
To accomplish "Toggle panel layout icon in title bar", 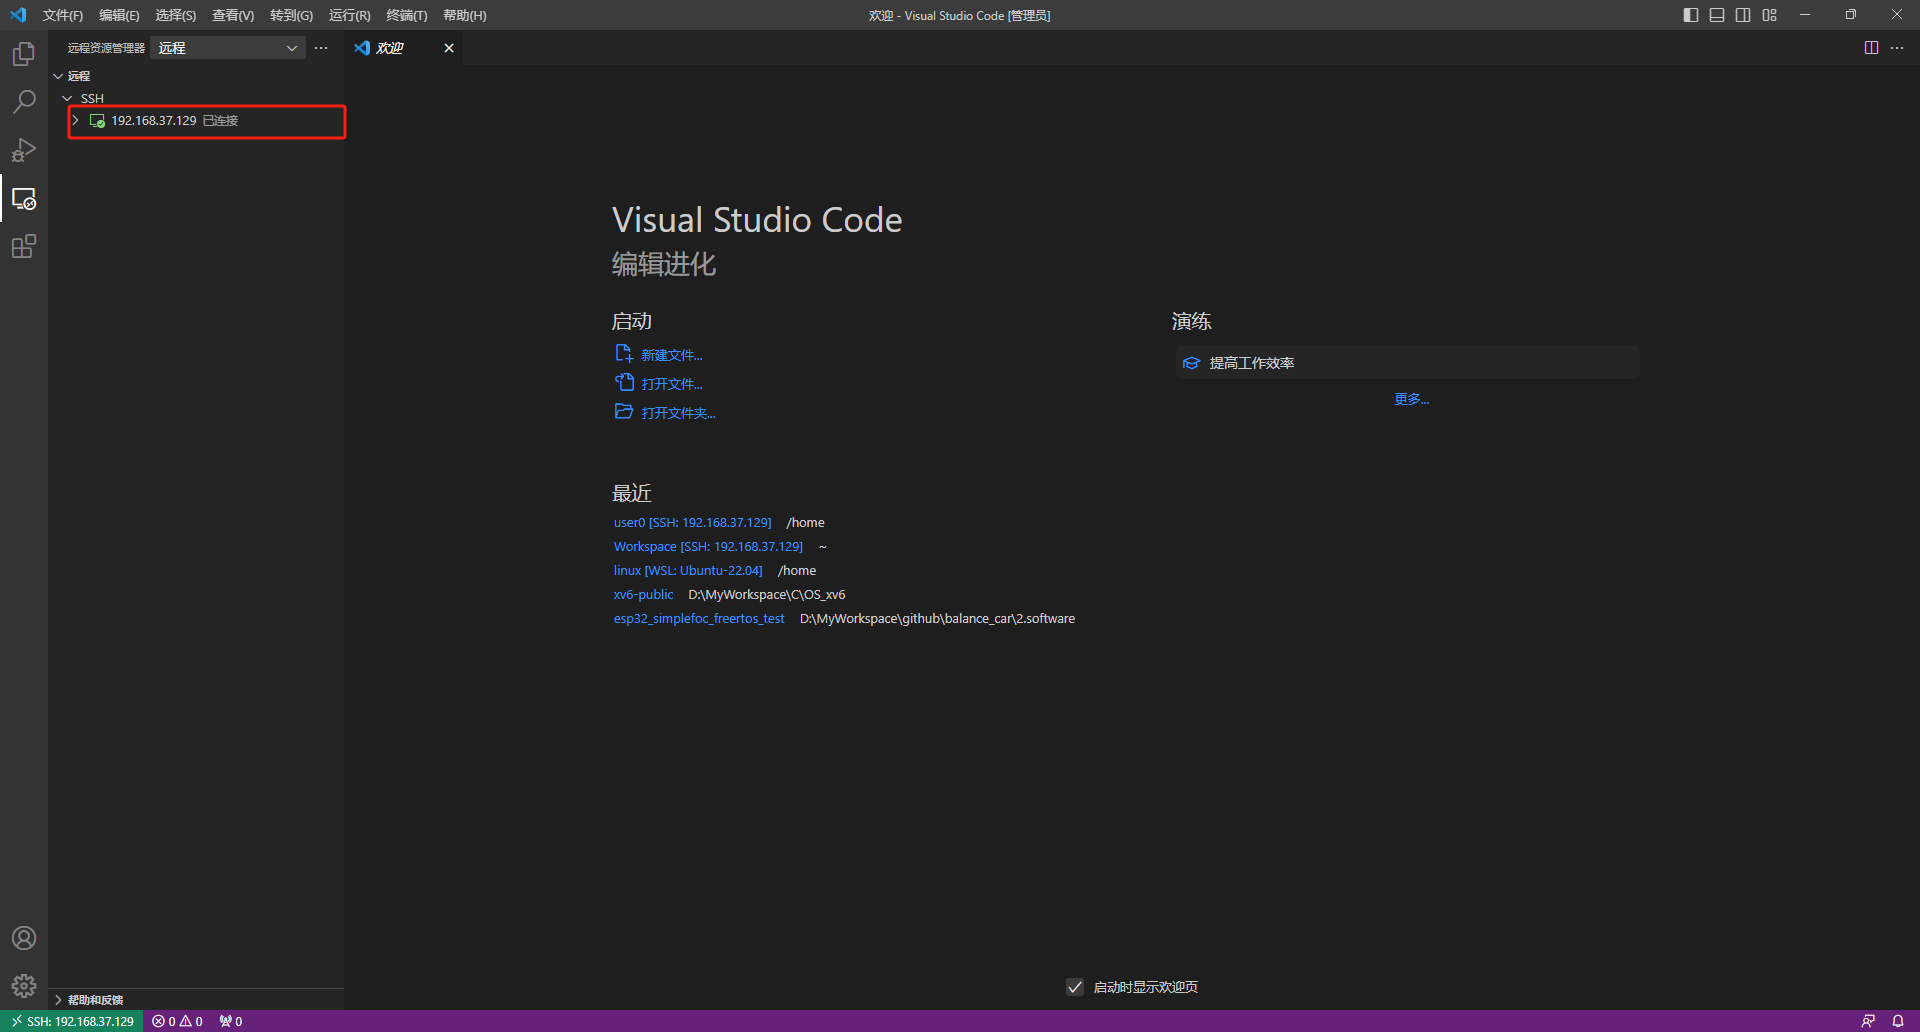I will (1717, 15).
